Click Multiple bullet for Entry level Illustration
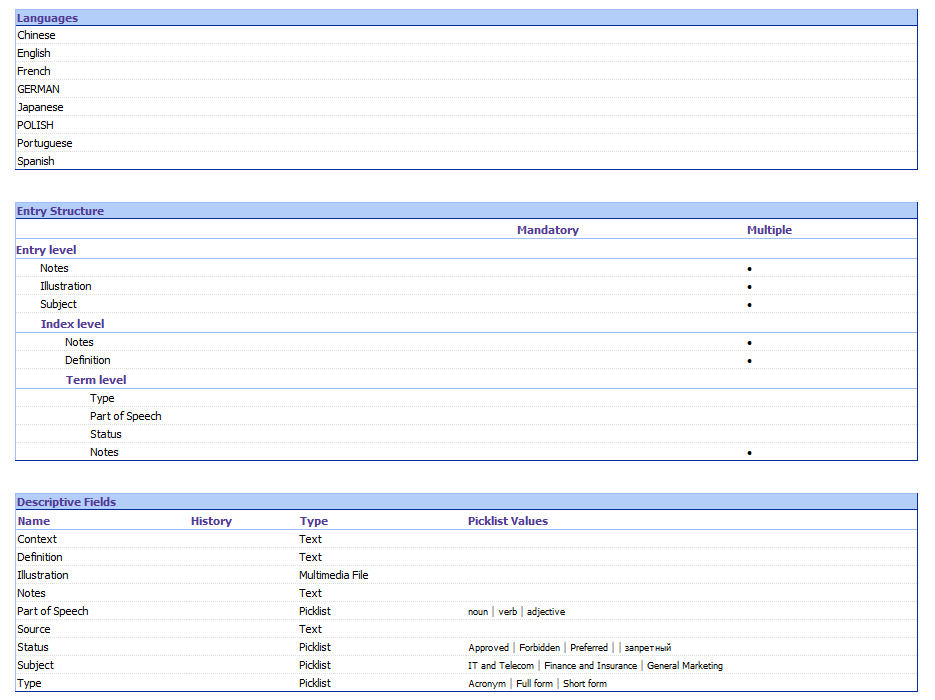The image size is (935, 700). coord(750,287)
